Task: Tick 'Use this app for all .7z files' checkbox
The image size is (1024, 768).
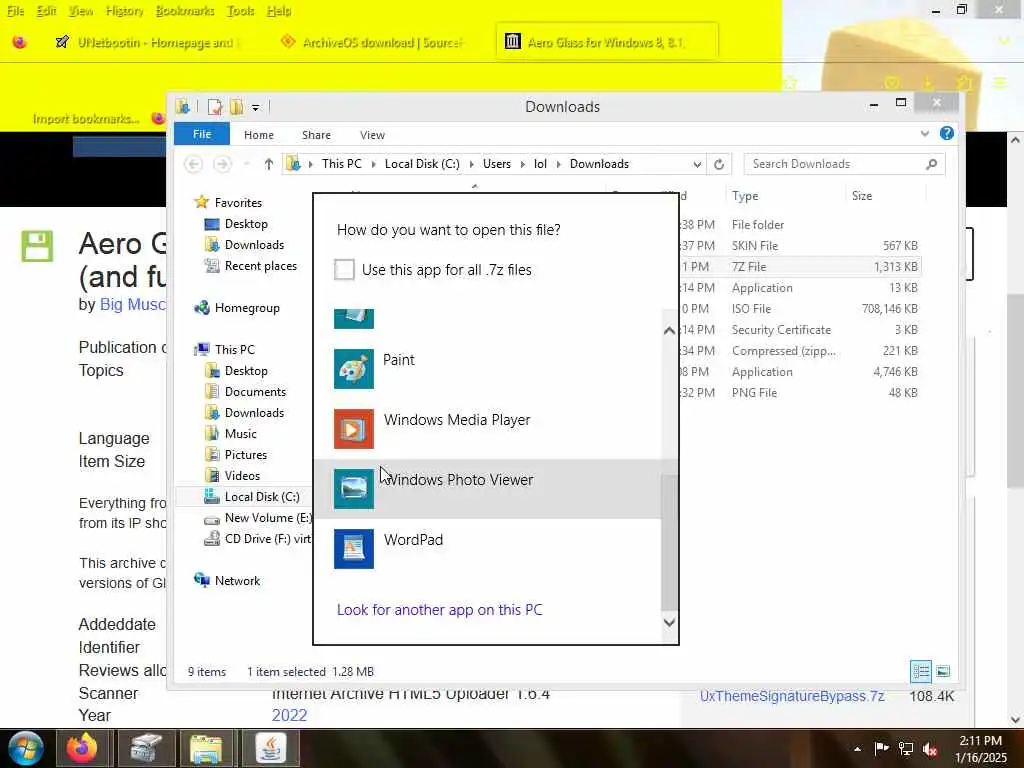Action: point(344,269)
